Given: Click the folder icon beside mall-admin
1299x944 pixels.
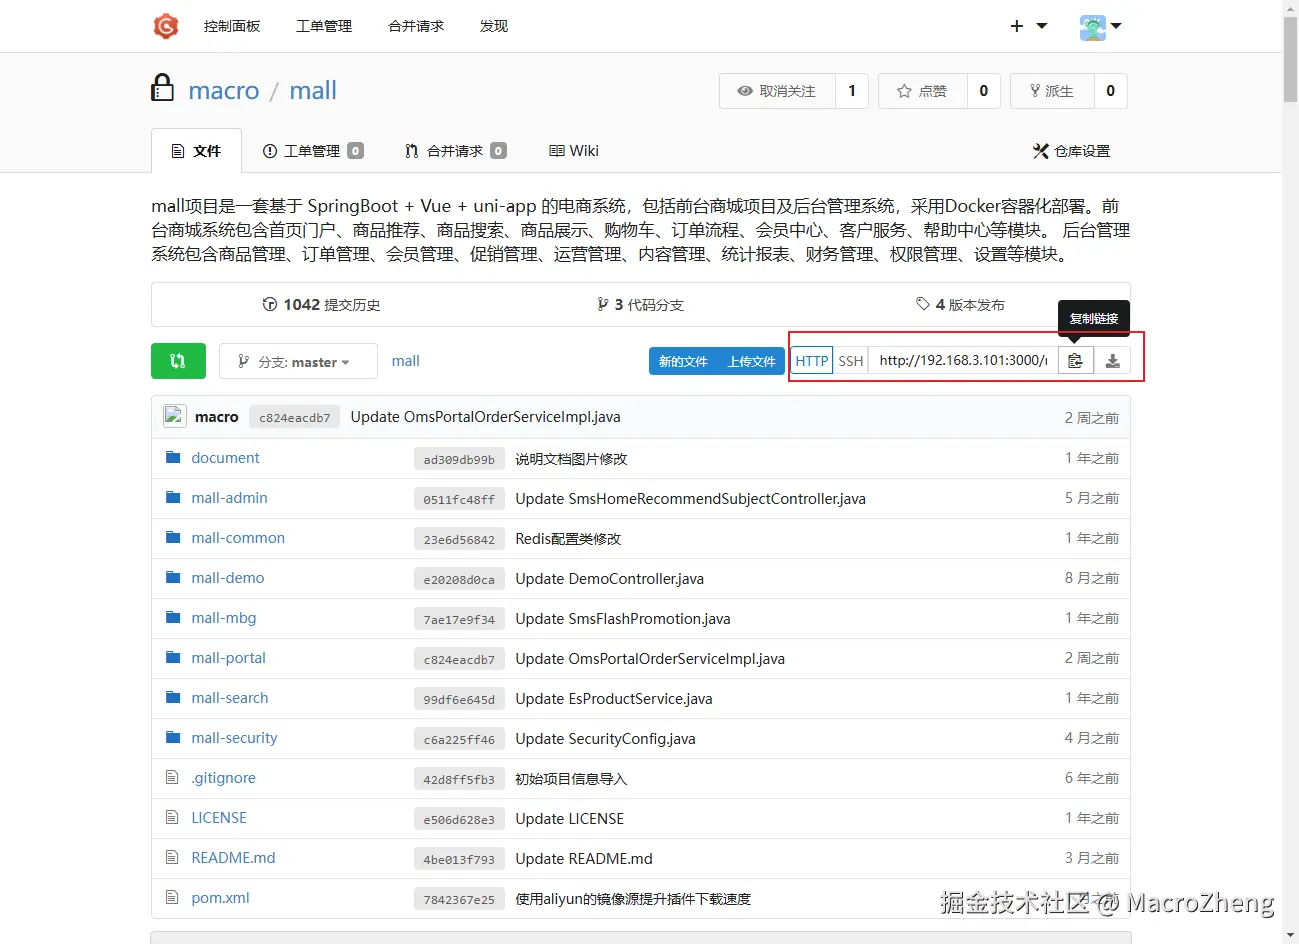Looking at the screenshot, I should (173, 497).
